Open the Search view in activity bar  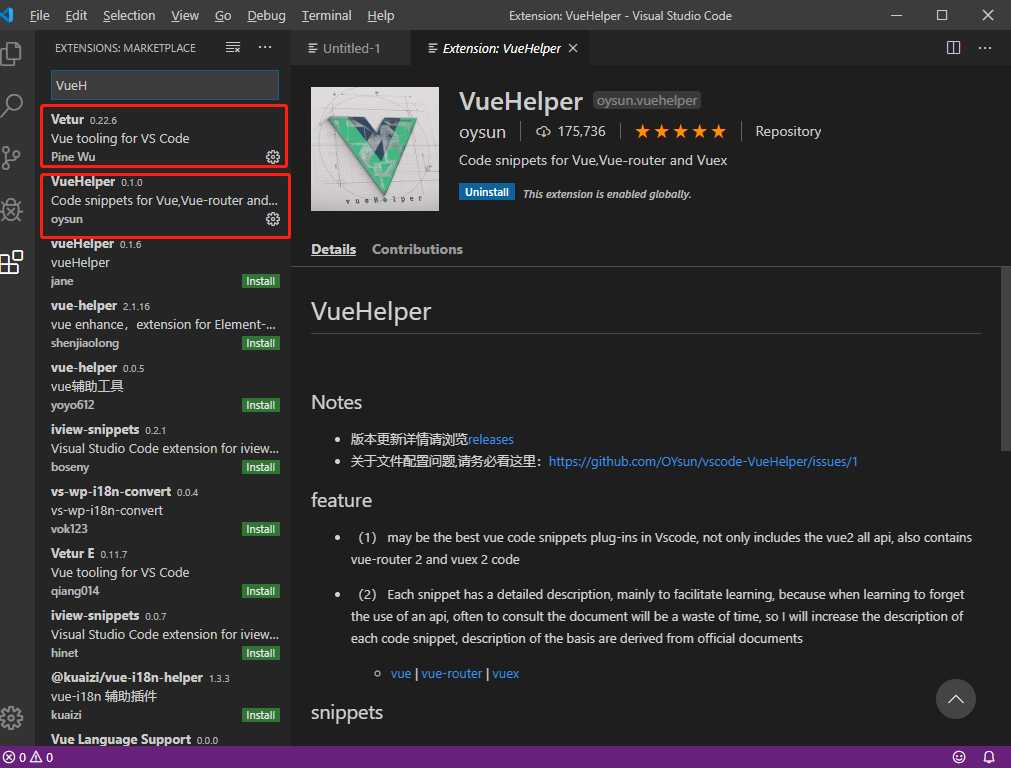[12, 105]
